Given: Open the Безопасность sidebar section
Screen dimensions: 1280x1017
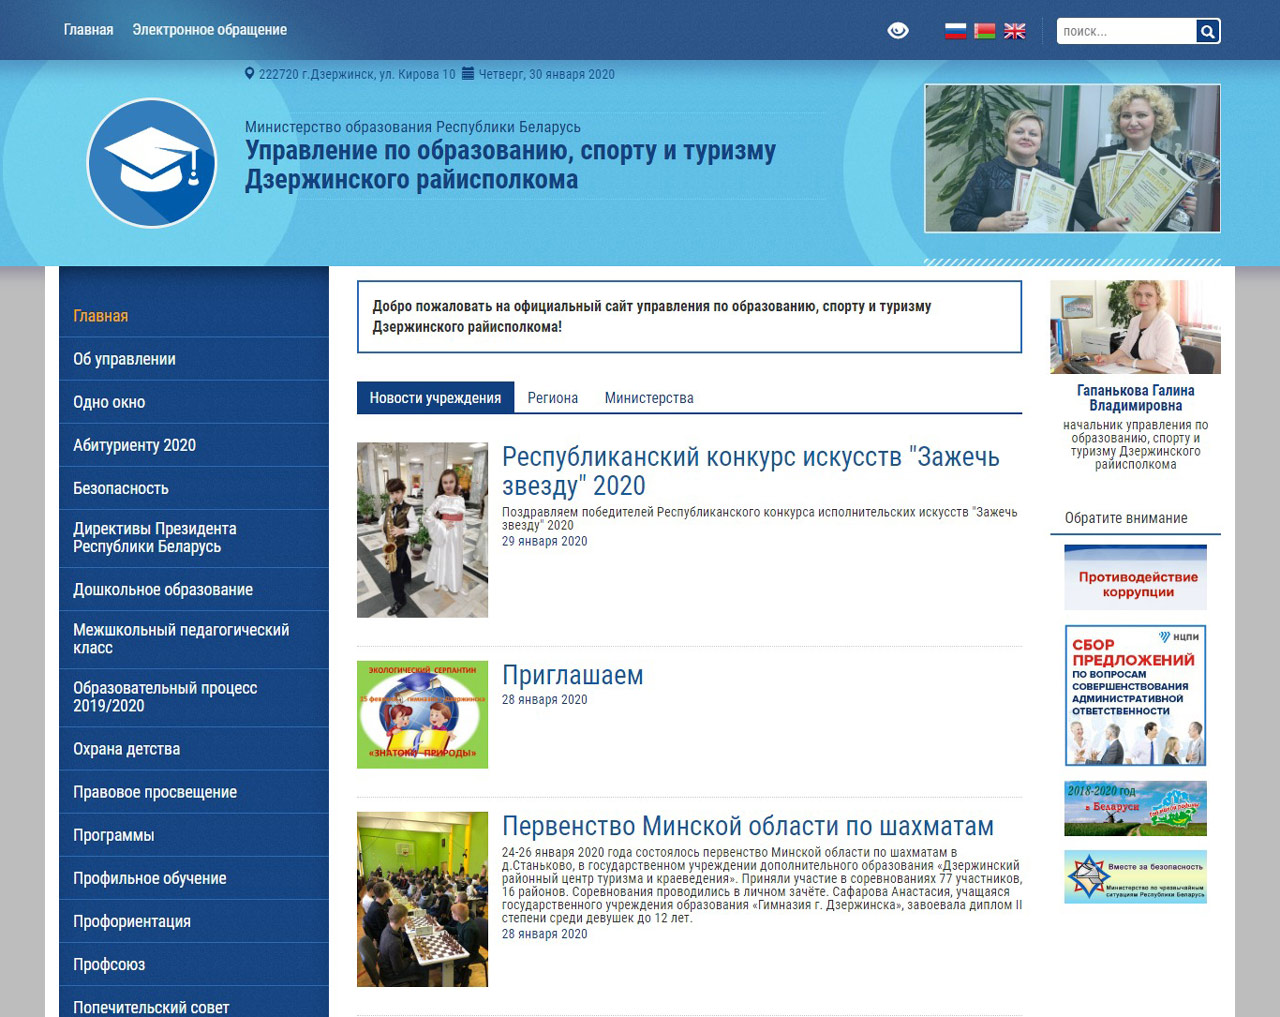Looking at the screenshot, I should coord(194,488).
